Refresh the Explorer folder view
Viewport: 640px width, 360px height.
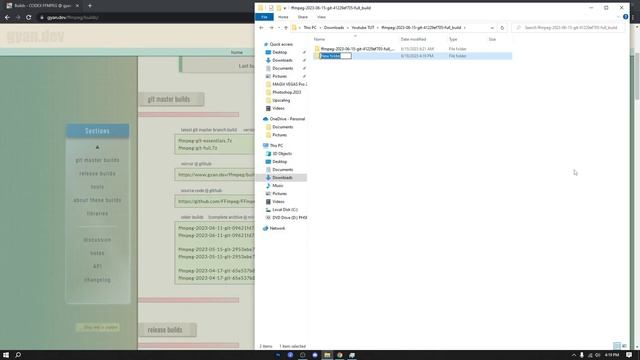(x=502, y=28)
